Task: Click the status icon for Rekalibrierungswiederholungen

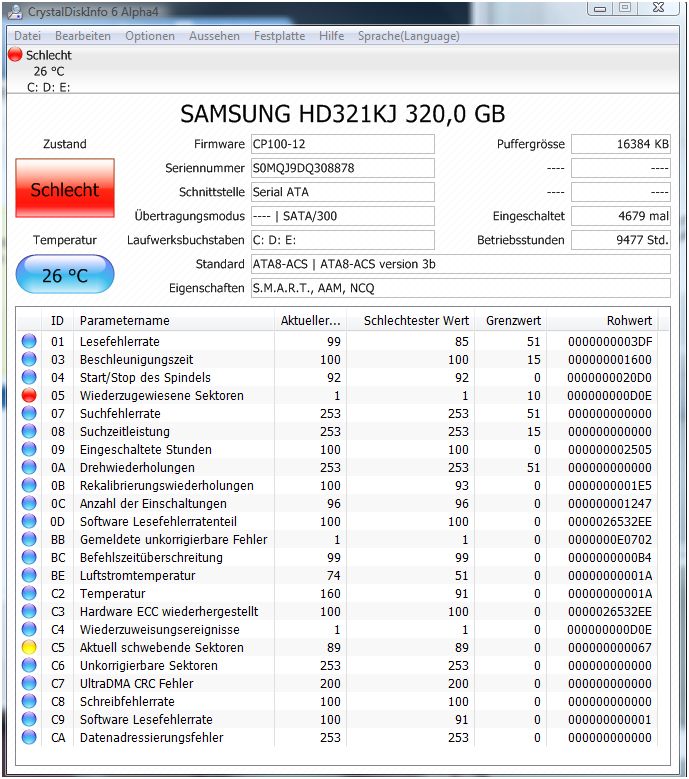Action: click(29, 485)
